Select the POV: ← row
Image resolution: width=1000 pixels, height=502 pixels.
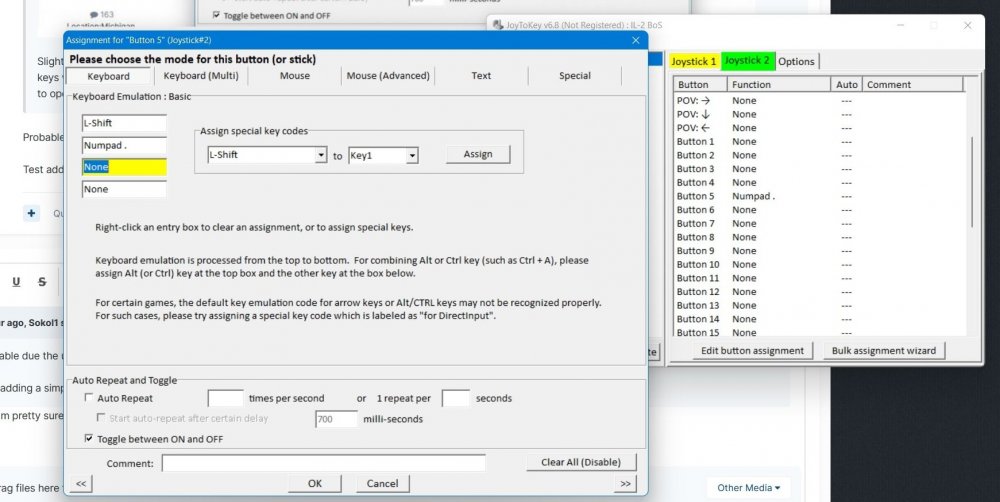pos(818,128)
